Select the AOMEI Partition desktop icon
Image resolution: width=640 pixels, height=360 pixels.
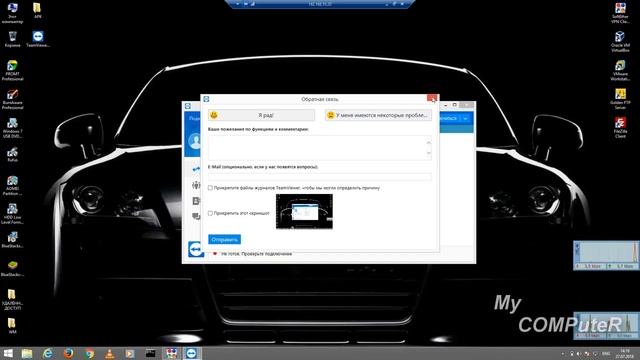click(x=12, y=185)
